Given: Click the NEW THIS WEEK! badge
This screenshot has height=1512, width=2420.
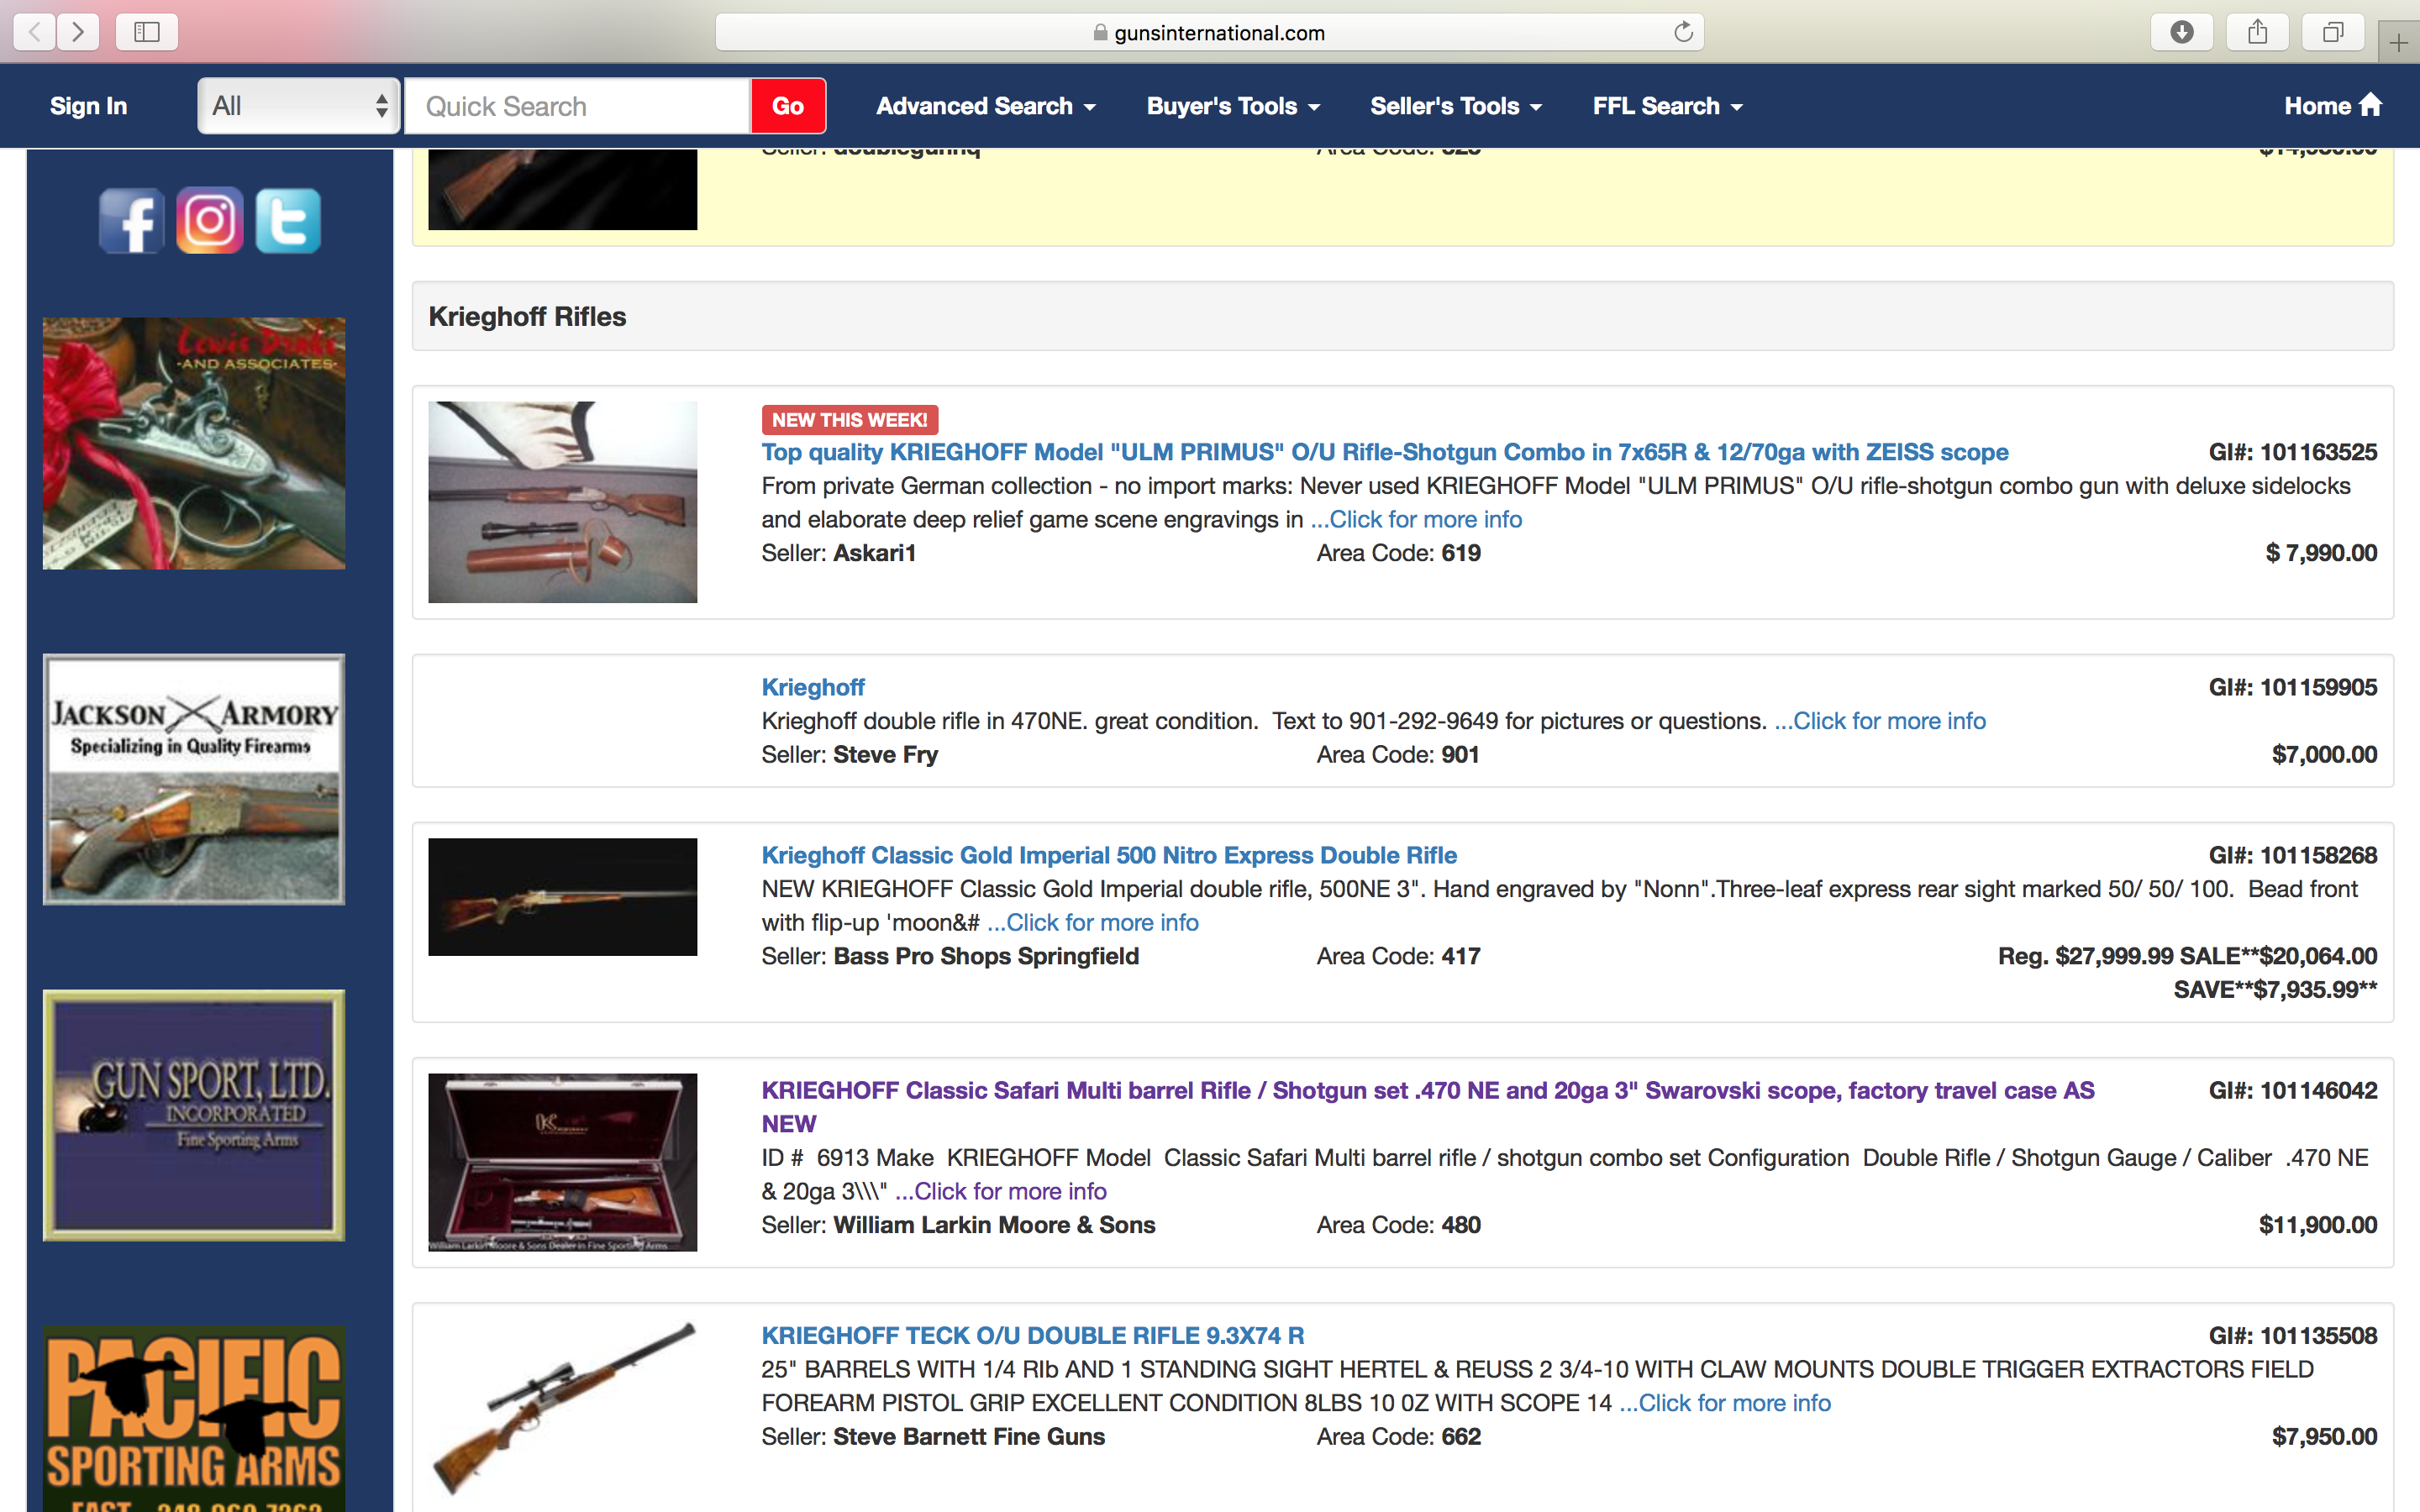Looking at the screenshot, I should (x=849, y=420).
